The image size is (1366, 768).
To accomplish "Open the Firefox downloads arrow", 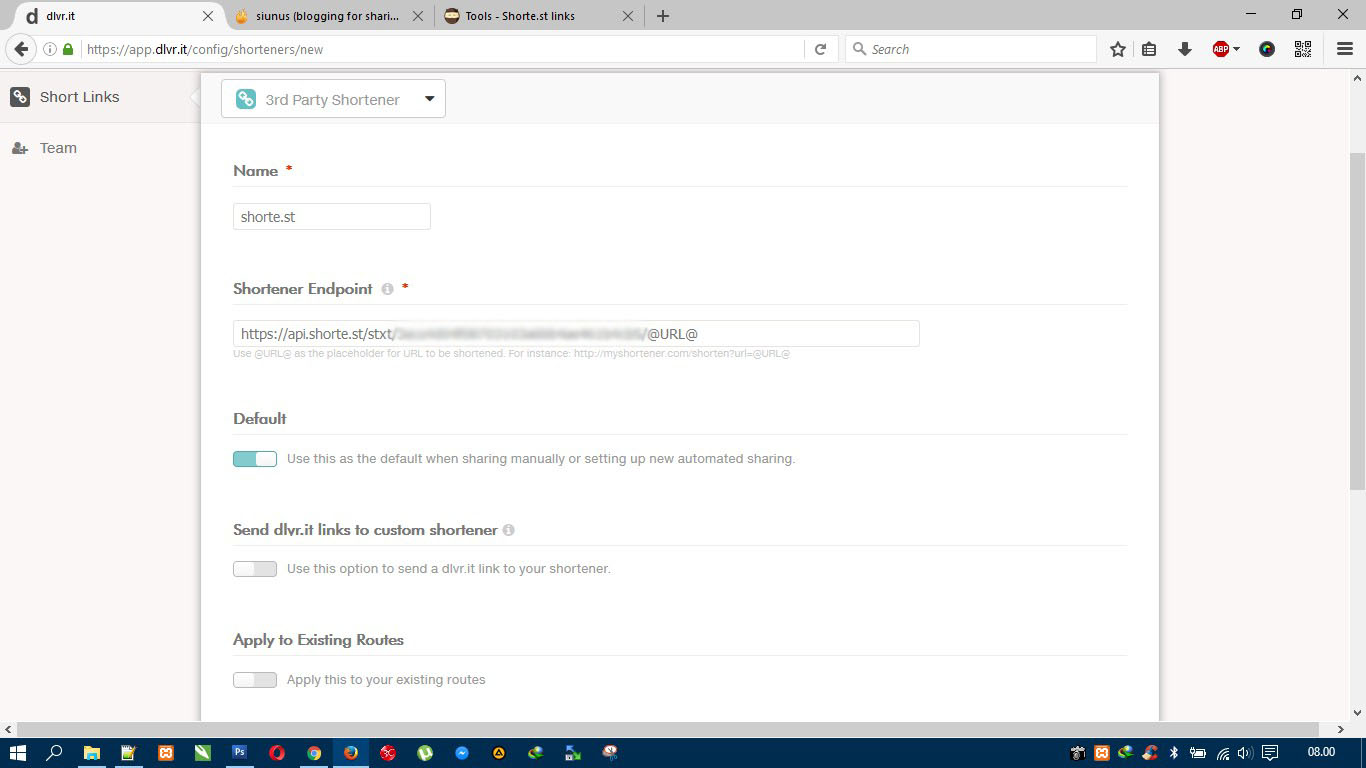I will 1185,49.
